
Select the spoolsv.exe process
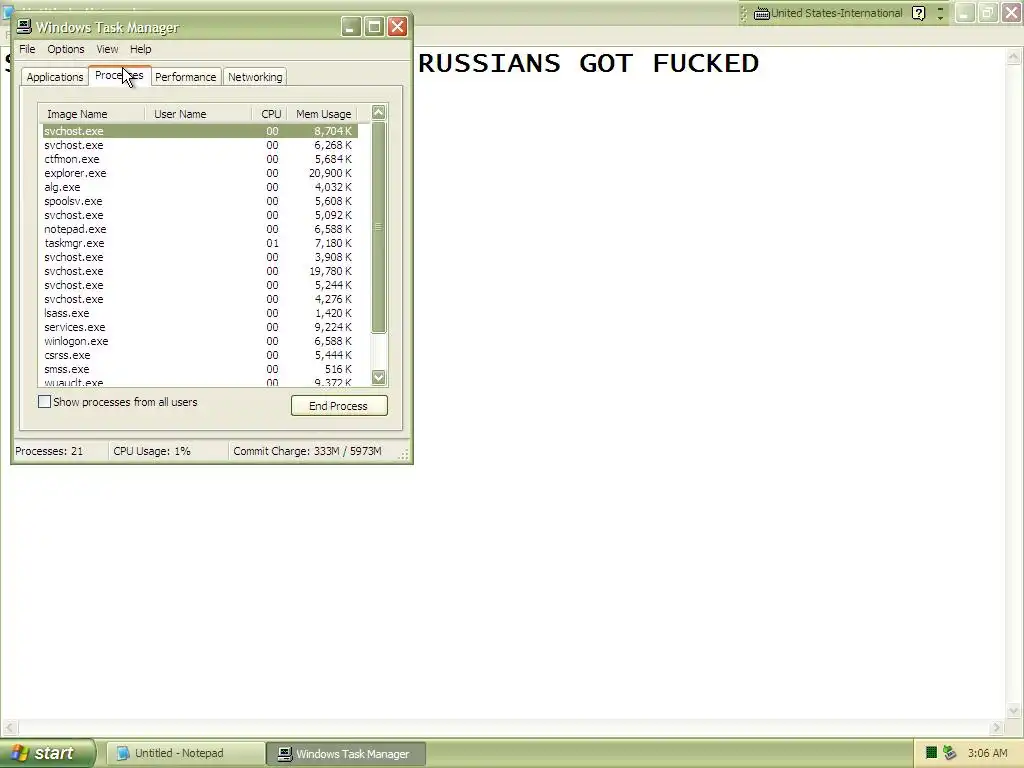200,201
